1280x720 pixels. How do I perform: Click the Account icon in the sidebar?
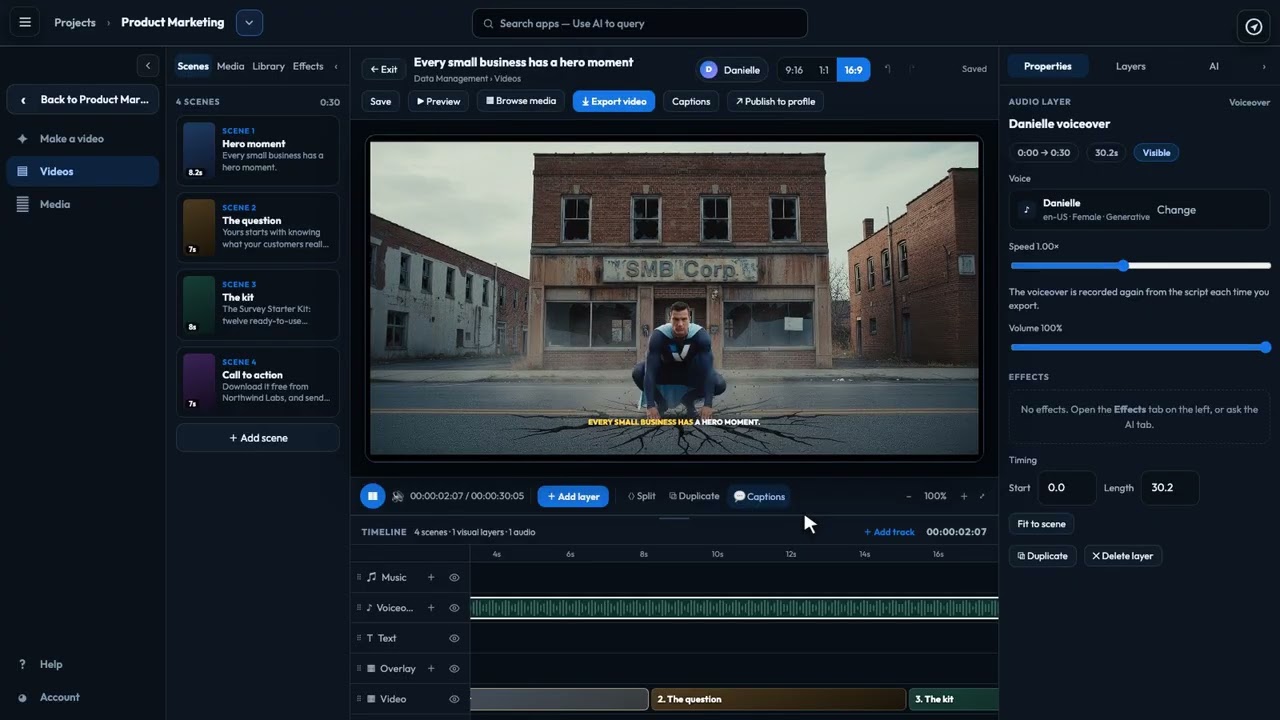23,697
